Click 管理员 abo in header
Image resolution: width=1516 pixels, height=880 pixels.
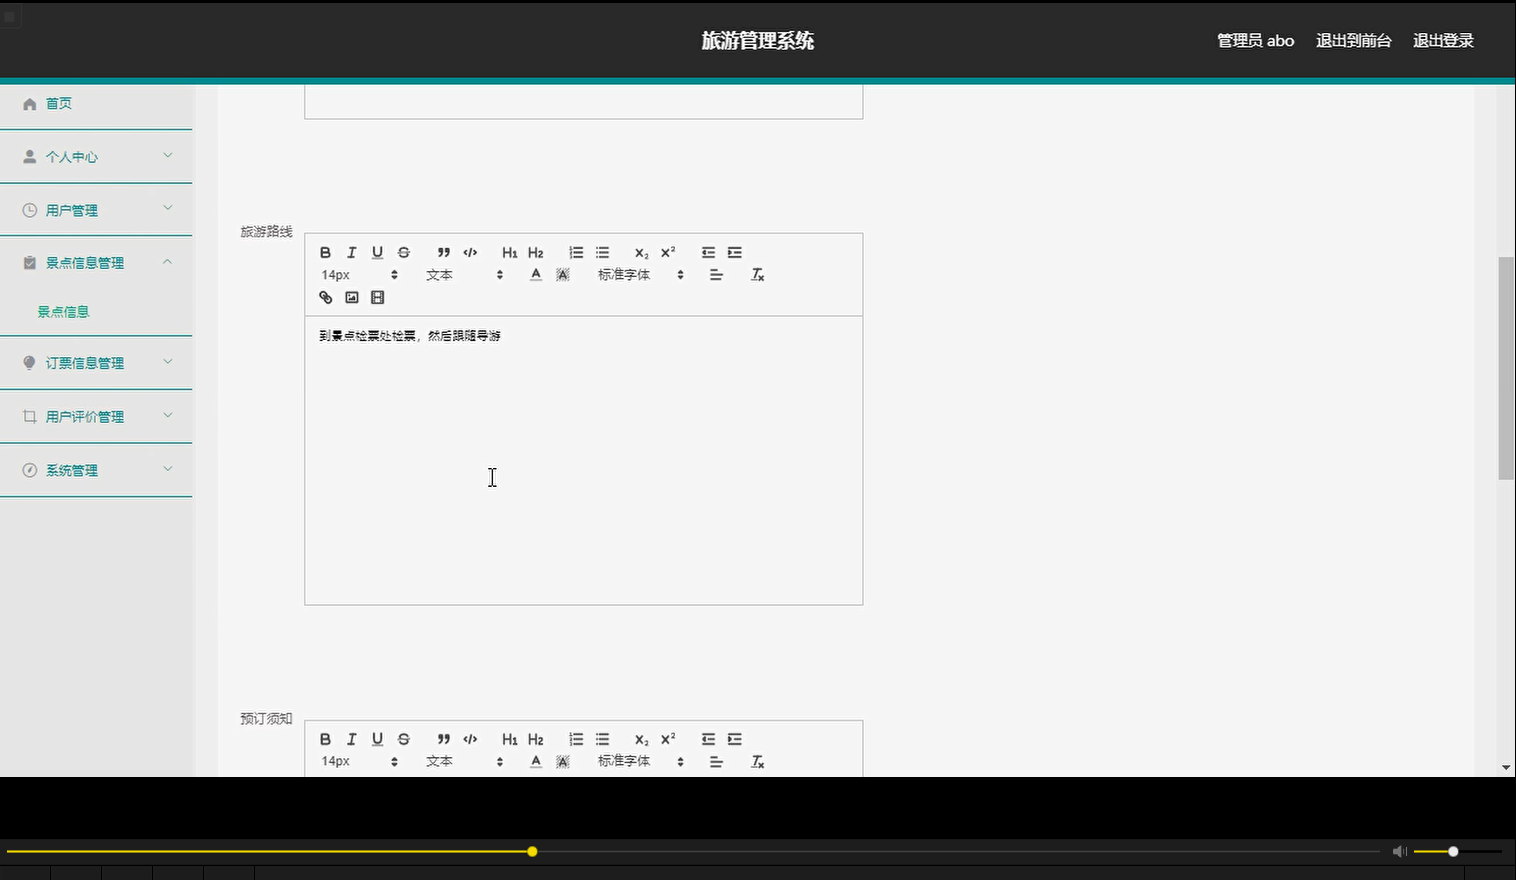click(1255, 41)
